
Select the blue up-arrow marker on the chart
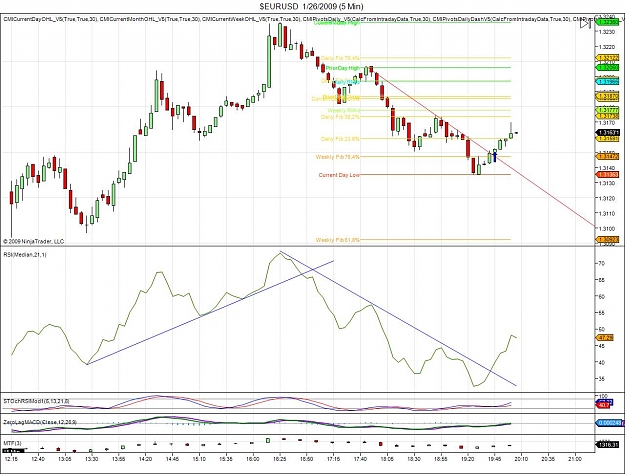click(495, 156)
